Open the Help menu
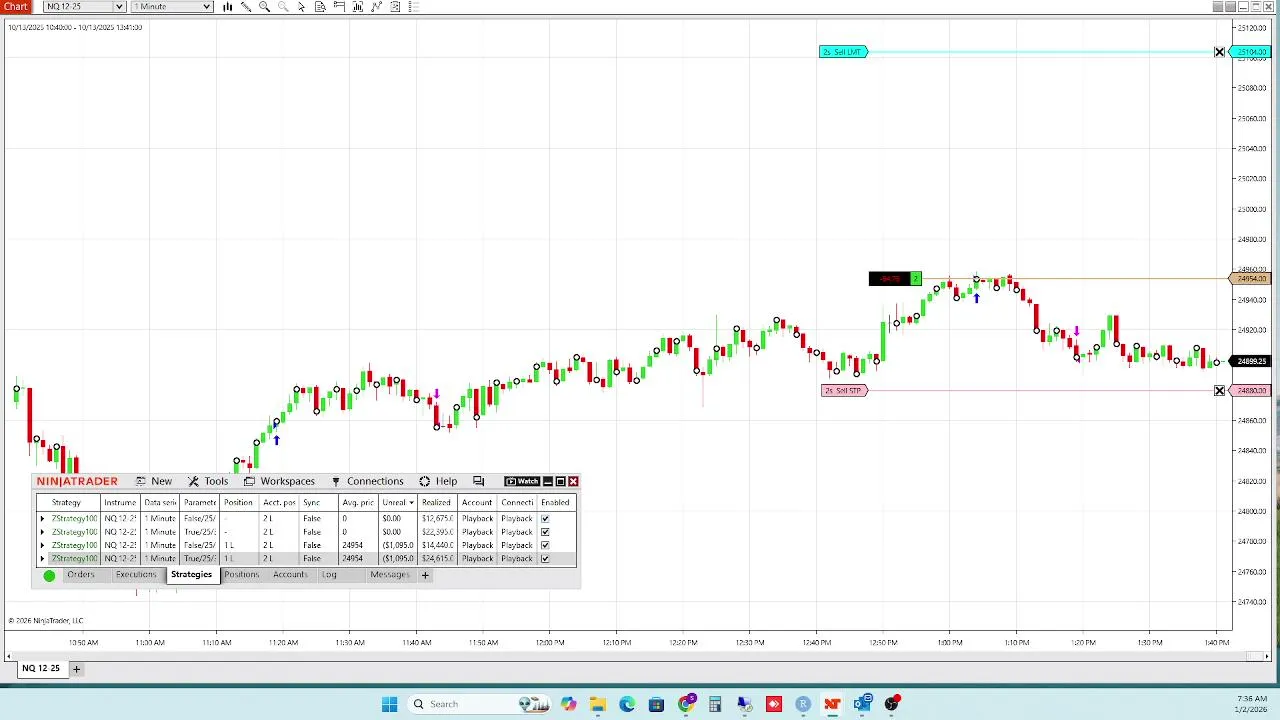This screenshot has width=1280, height=720. tap(438, 482)
